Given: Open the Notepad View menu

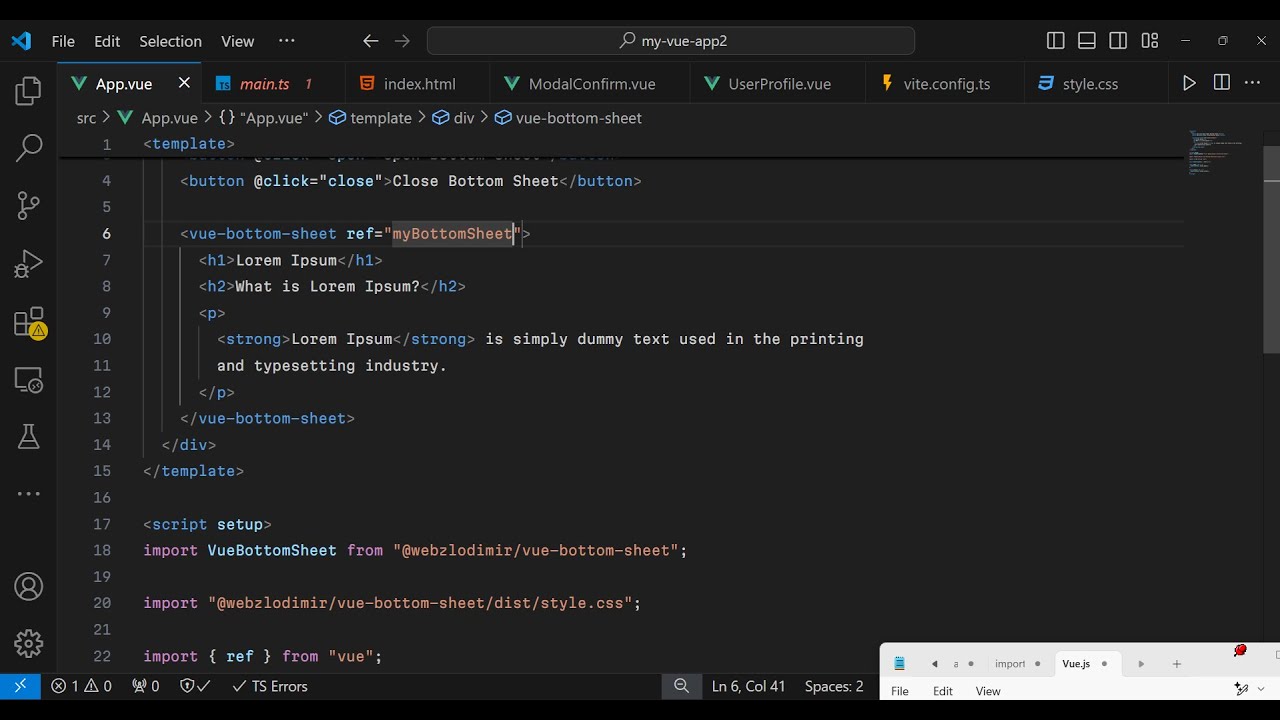Looking at the screenshot, I should (988, 691).
